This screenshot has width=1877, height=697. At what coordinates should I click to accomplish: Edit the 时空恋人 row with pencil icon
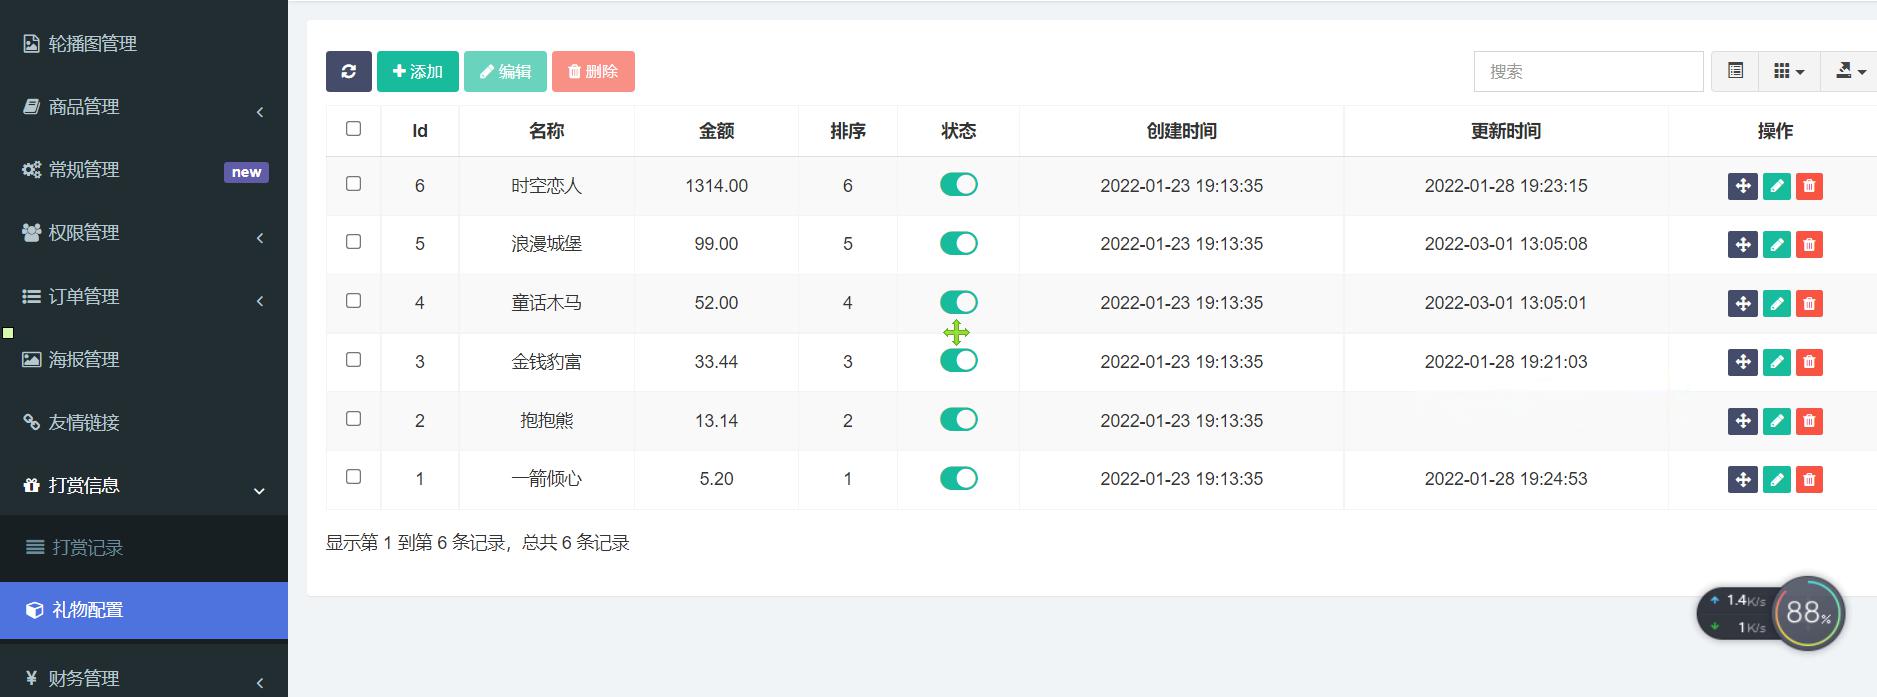[1776, 186]
